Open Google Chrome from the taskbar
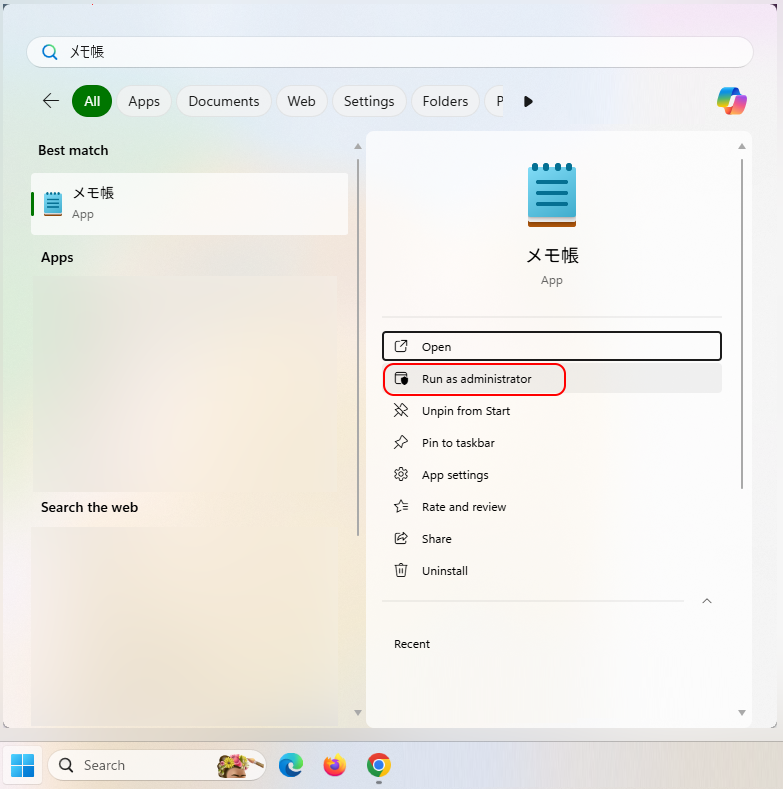783x789 pixels. 379,765
